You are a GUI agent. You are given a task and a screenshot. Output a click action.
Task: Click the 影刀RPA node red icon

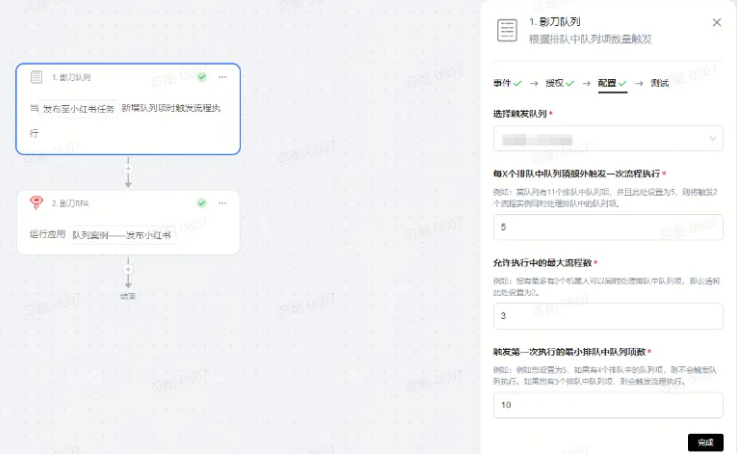pos(36,203)
